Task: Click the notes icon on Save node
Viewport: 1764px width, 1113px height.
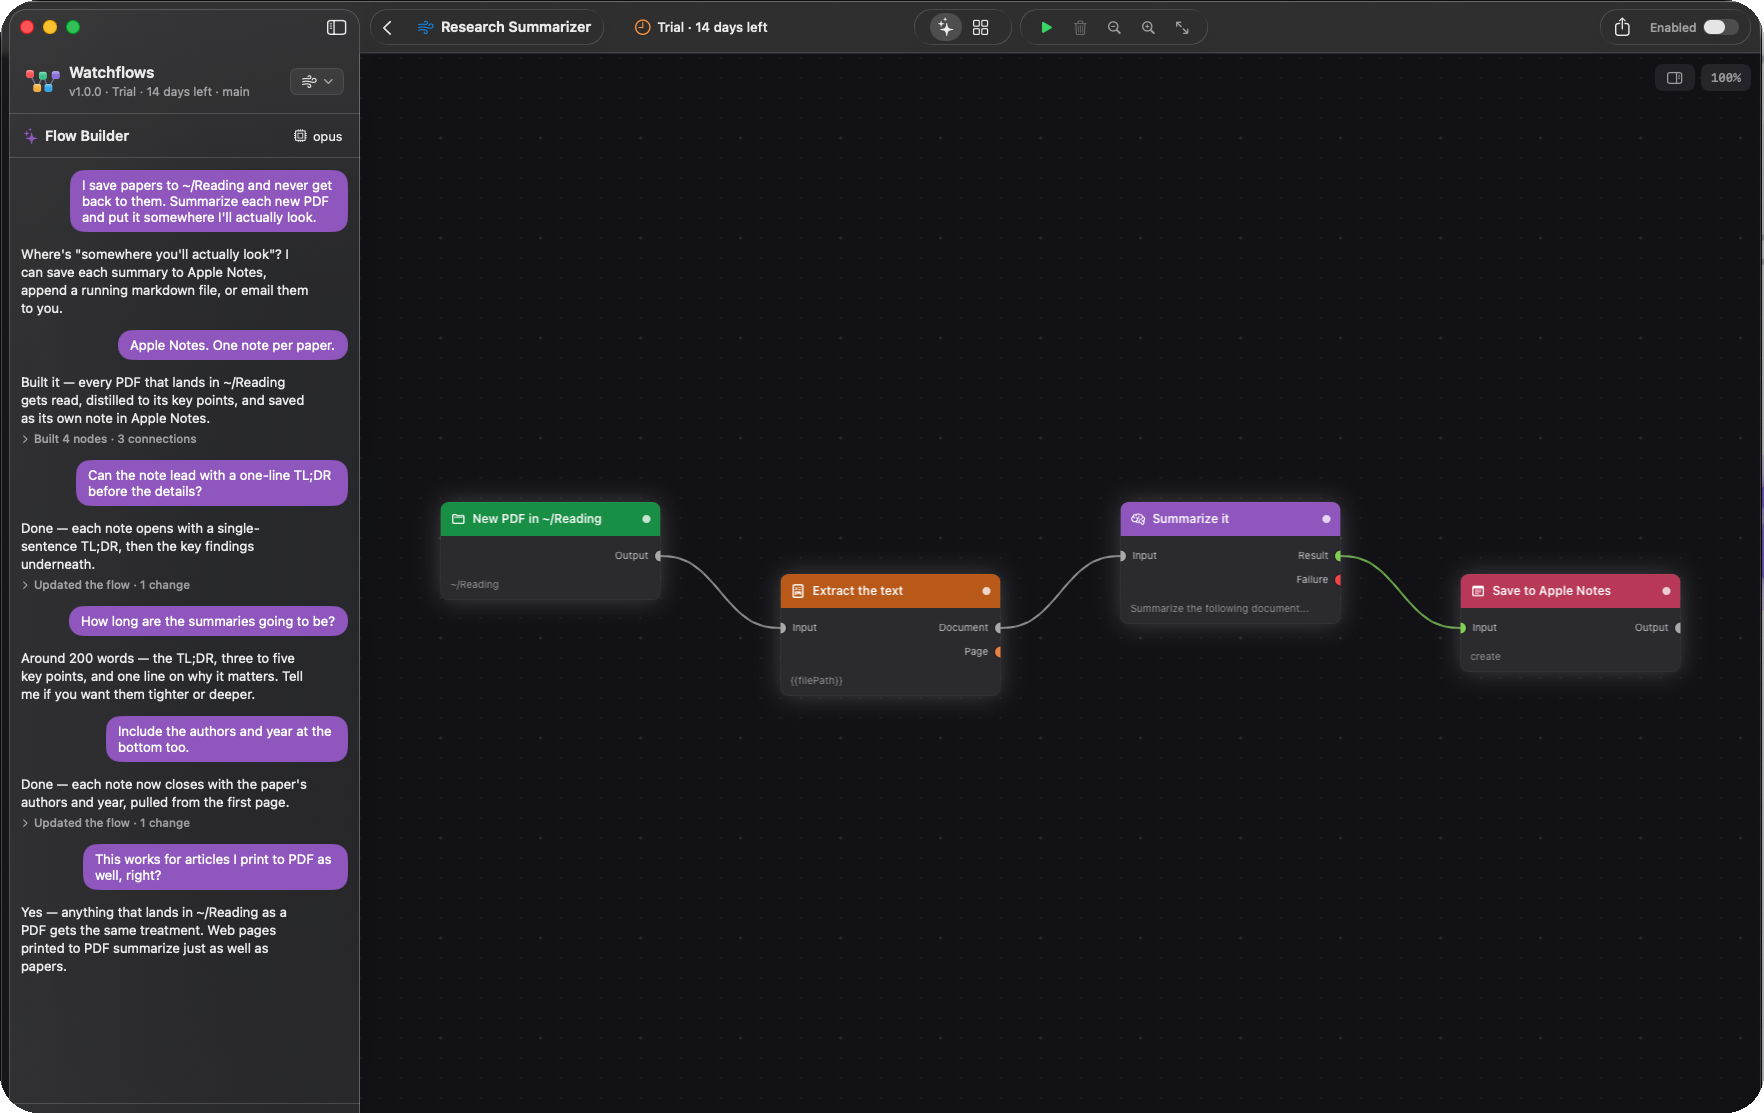Action: click(x=1478, y=591)
